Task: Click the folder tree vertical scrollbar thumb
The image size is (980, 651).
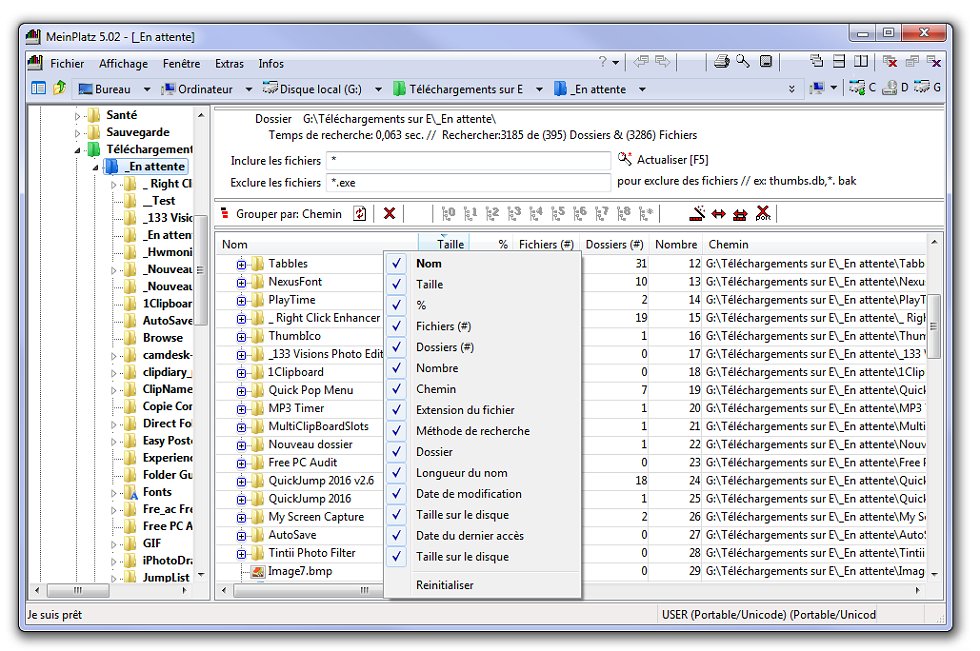Action: click(x=200, y=270)
